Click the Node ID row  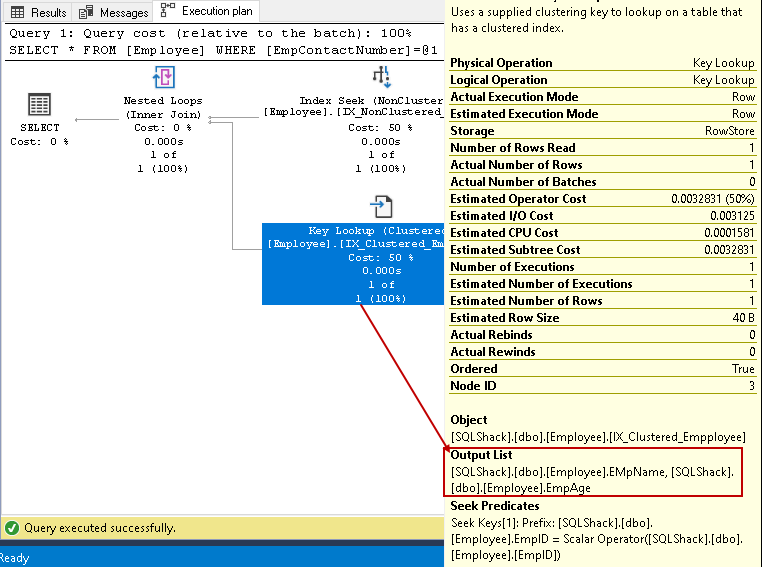pos(603,386)
